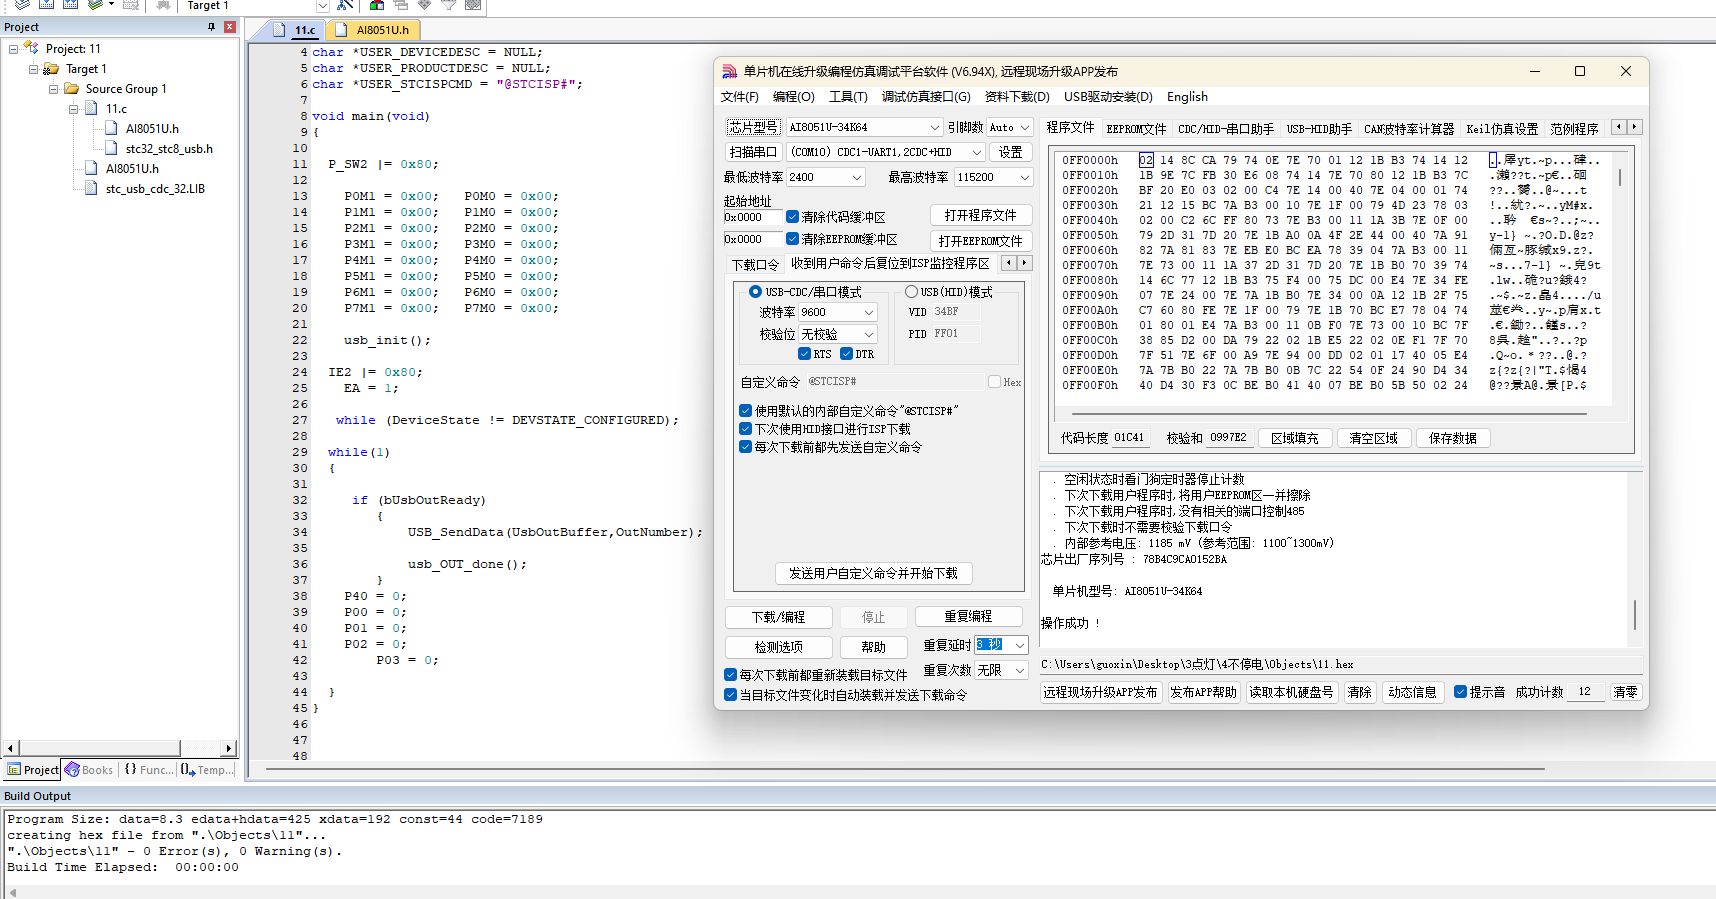The height and width of the screenshot is (899, 1716).
Task: Click the Project: 11 root icon
Action: [31, 48]
